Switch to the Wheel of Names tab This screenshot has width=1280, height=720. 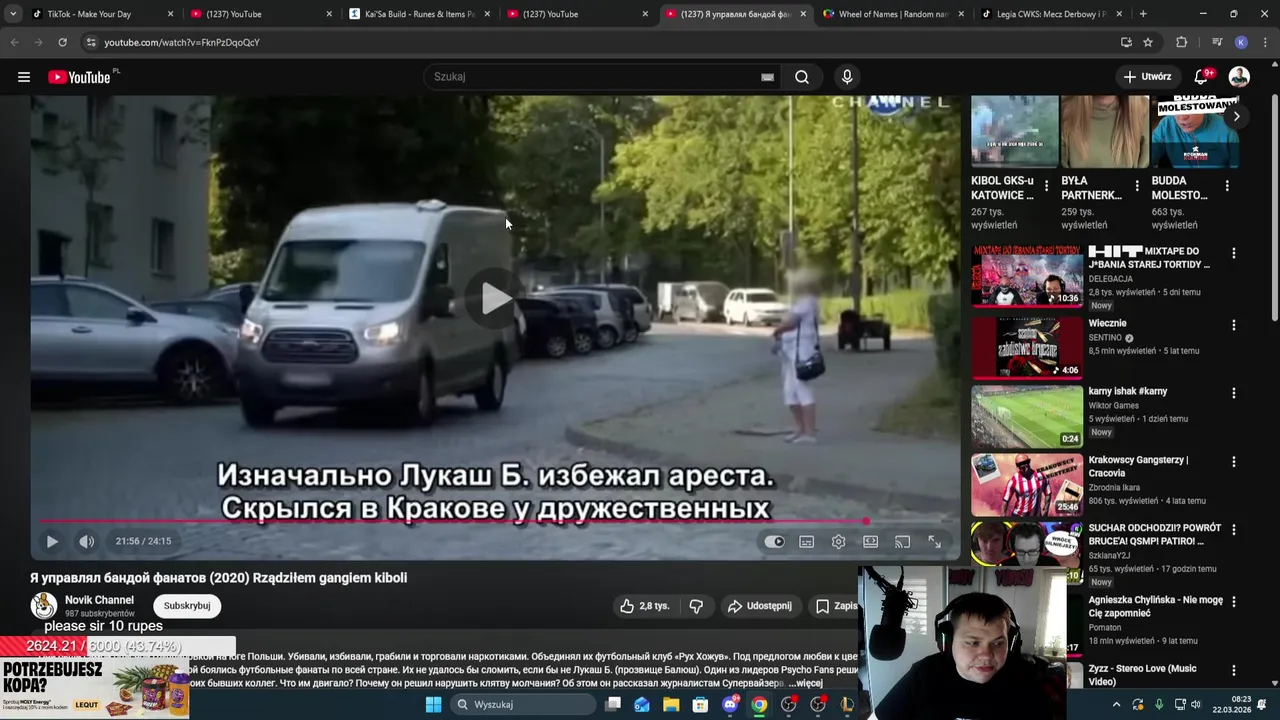click(x=895, y=14)
